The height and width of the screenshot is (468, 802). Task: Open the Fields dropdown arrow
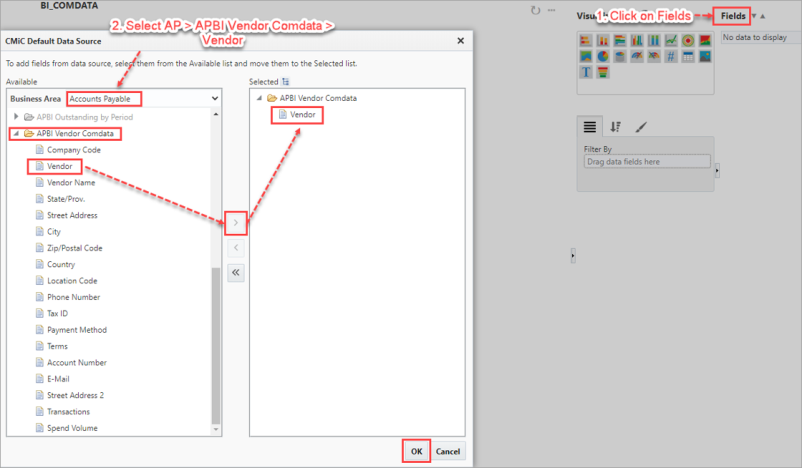(x=753, y=16)
